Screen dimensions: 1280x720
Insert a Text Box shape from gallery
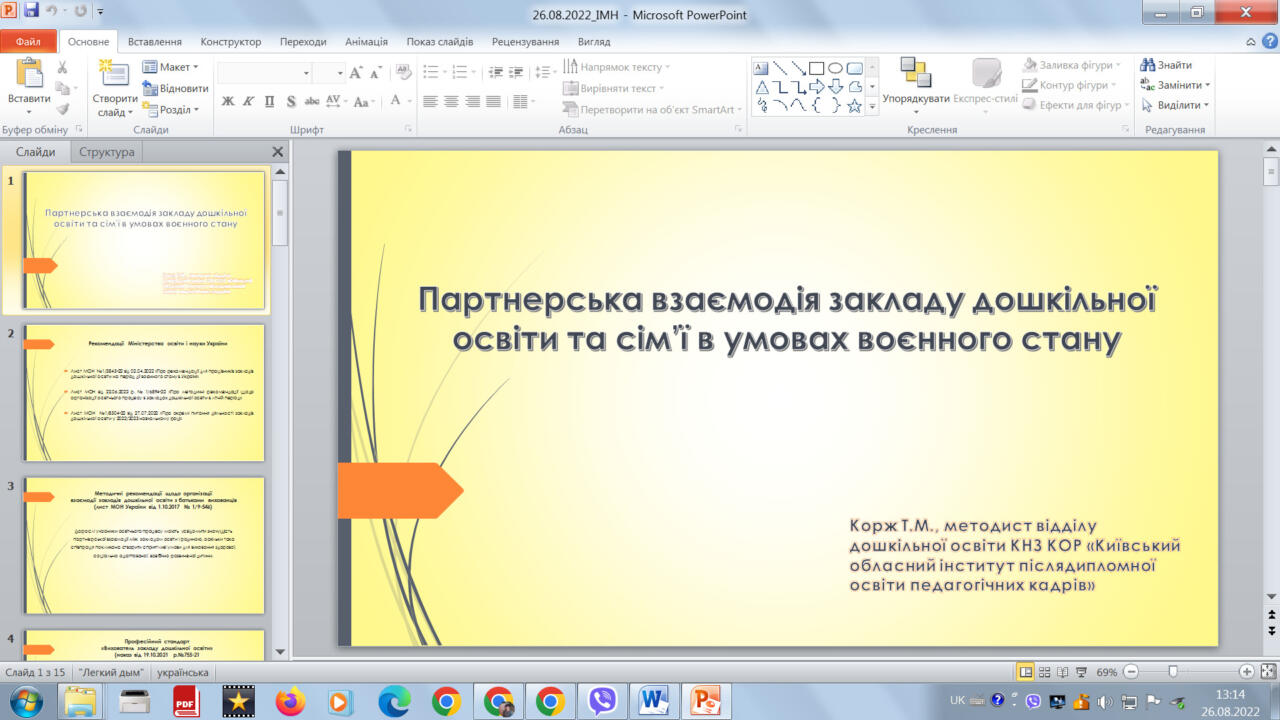point(761,68)
